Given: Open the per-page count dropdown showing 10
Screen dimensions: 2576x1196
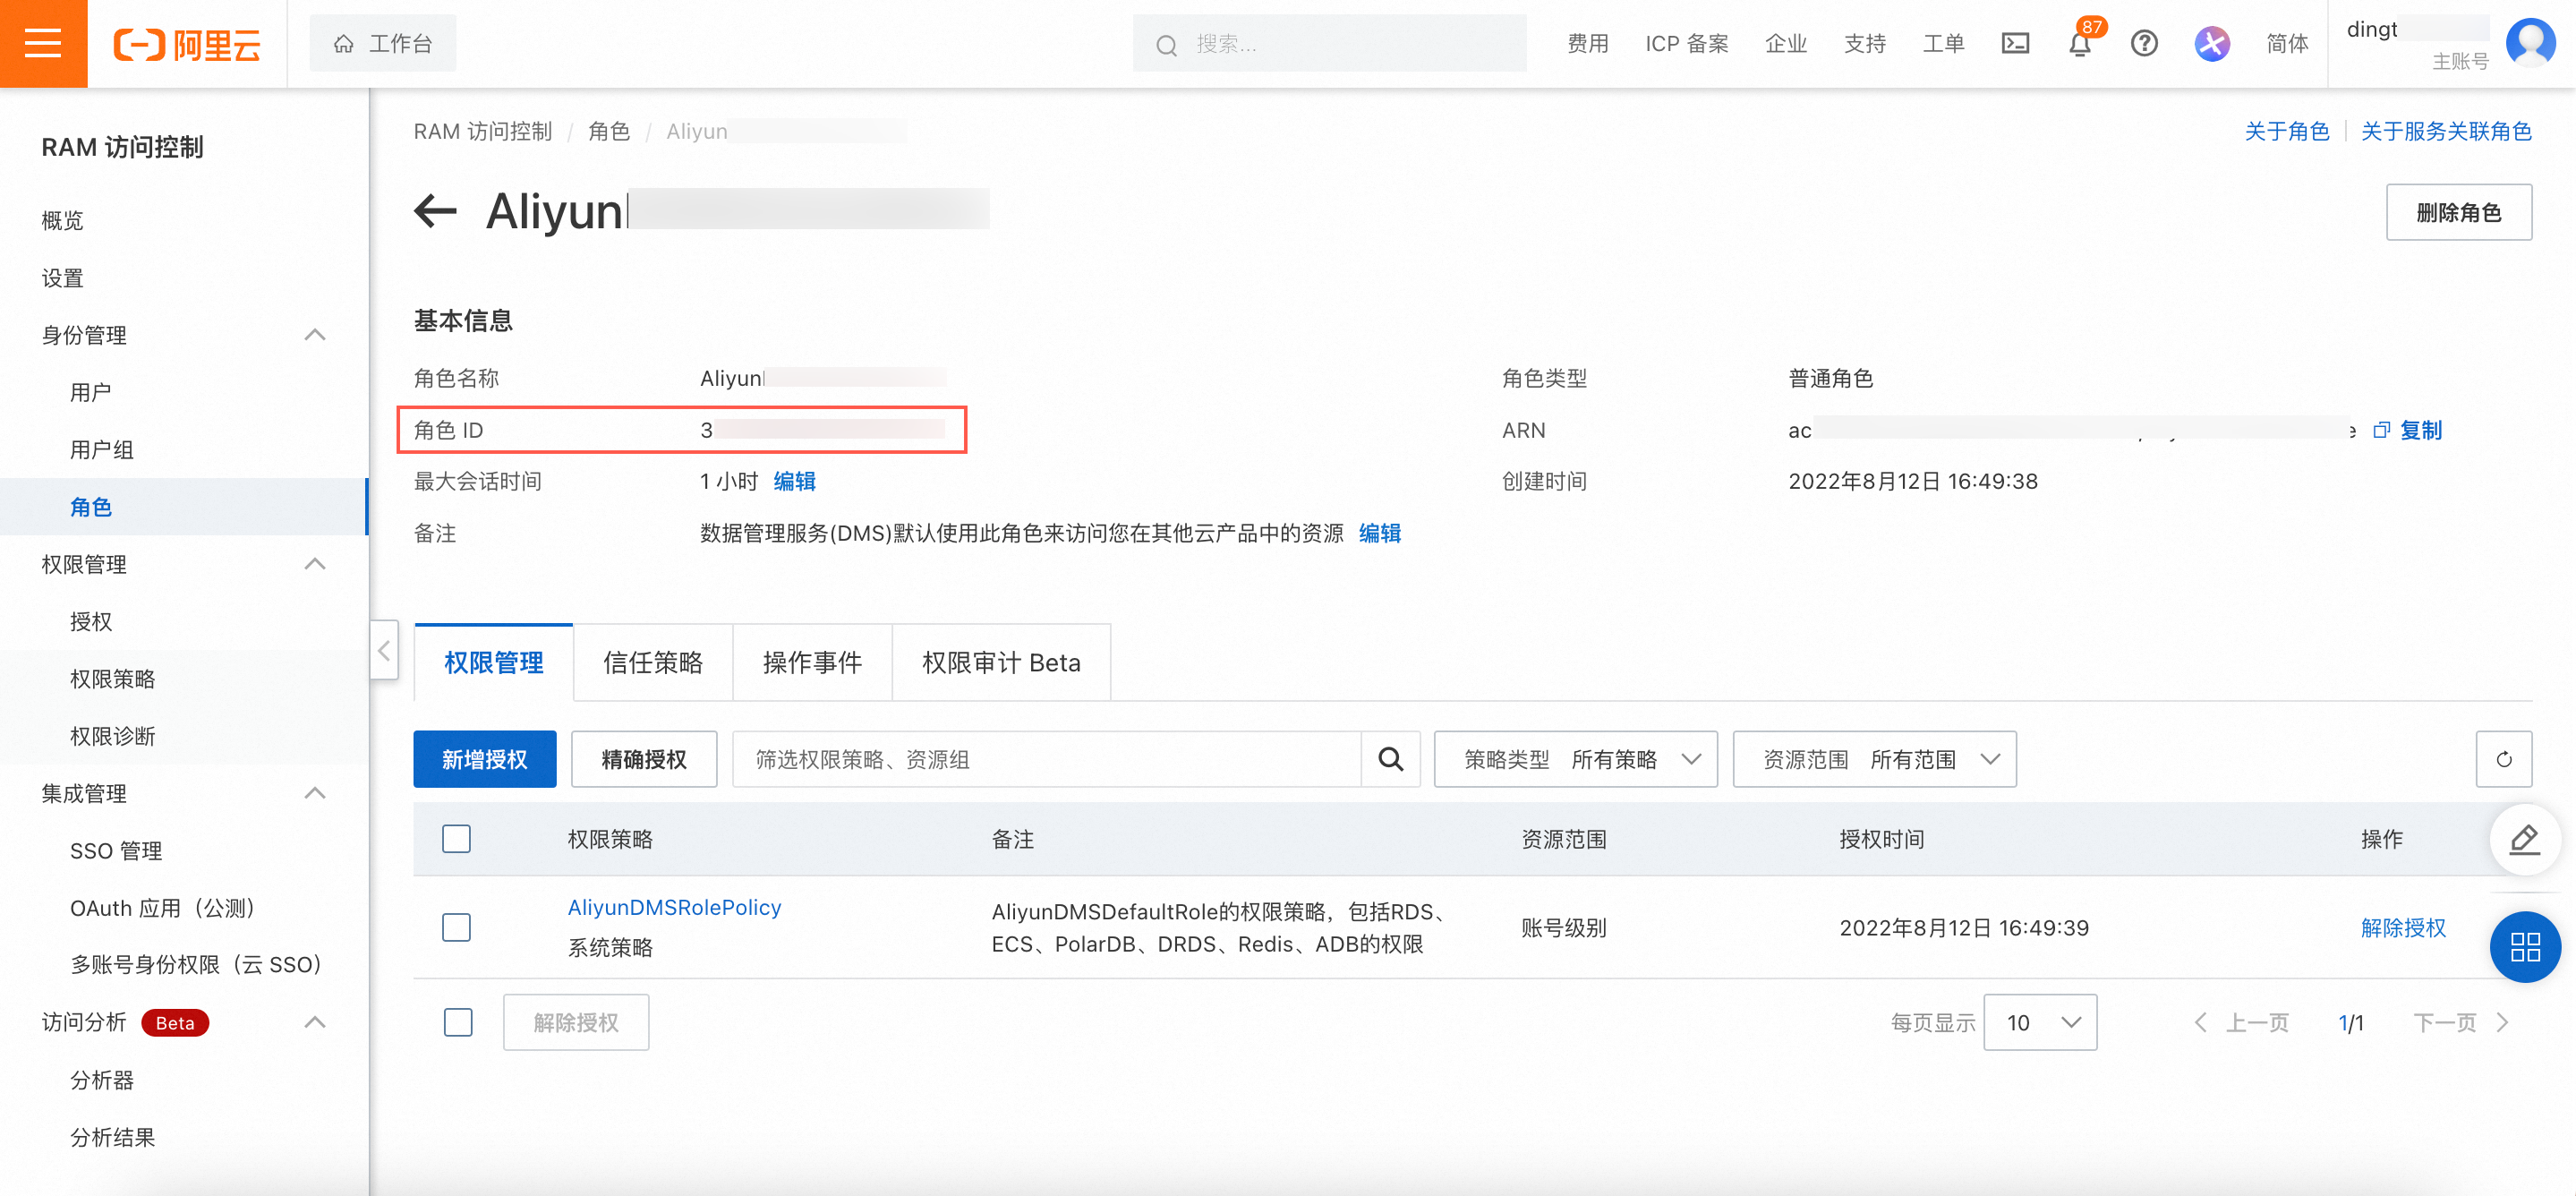Looking at the screenshot, I should (2040, 1022).
